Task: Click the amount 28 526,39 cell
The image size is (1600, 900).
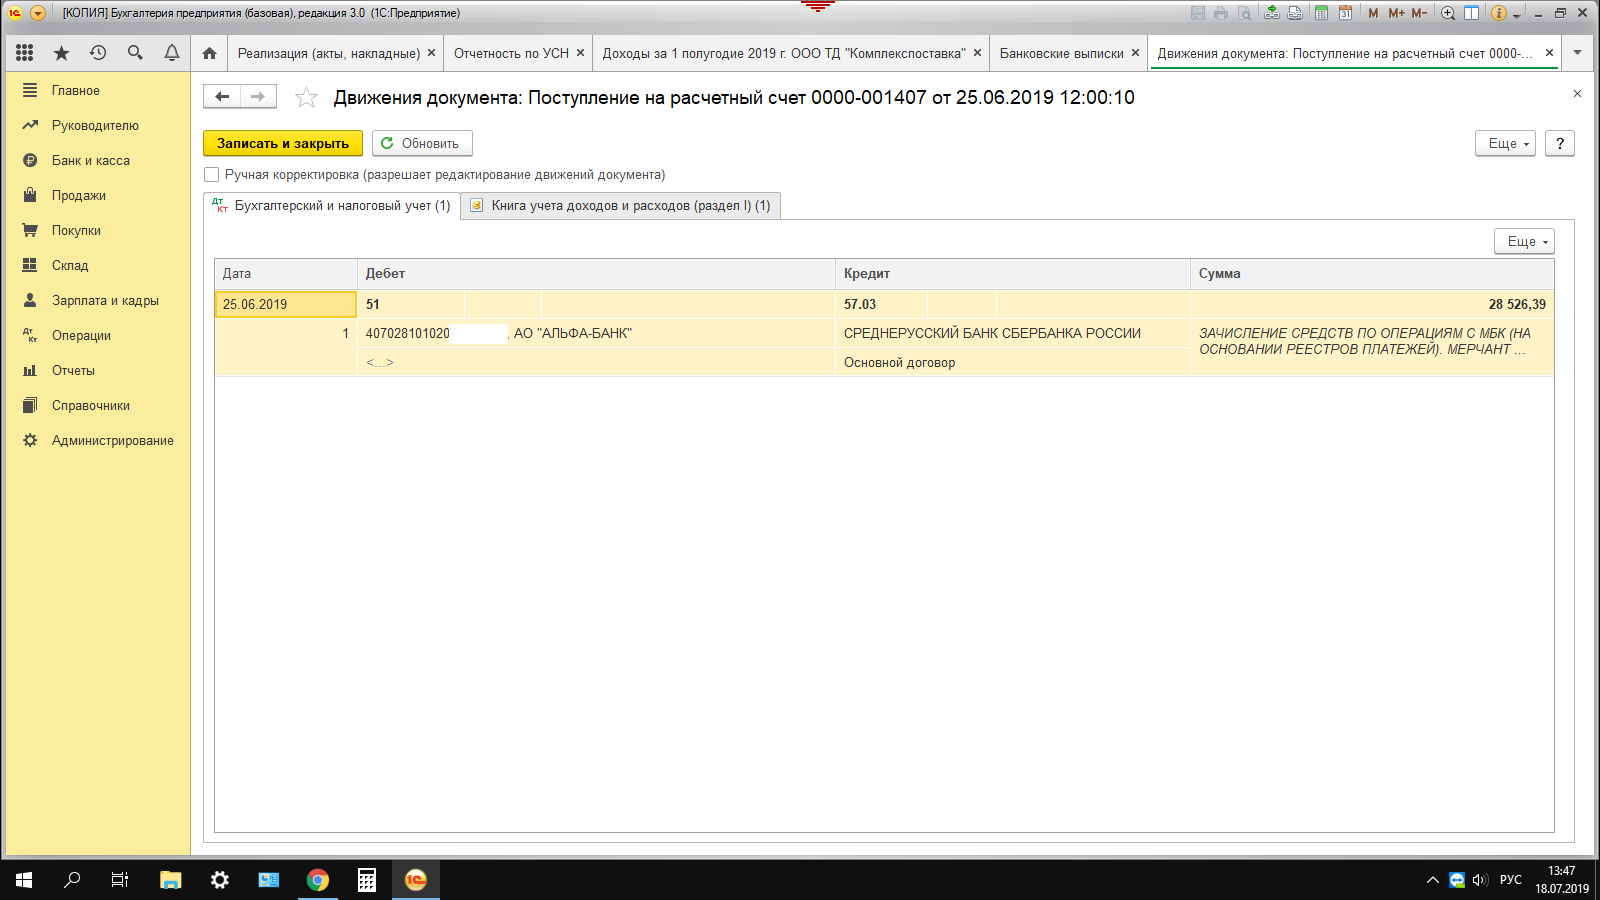Action: [x=1372, y=304]
